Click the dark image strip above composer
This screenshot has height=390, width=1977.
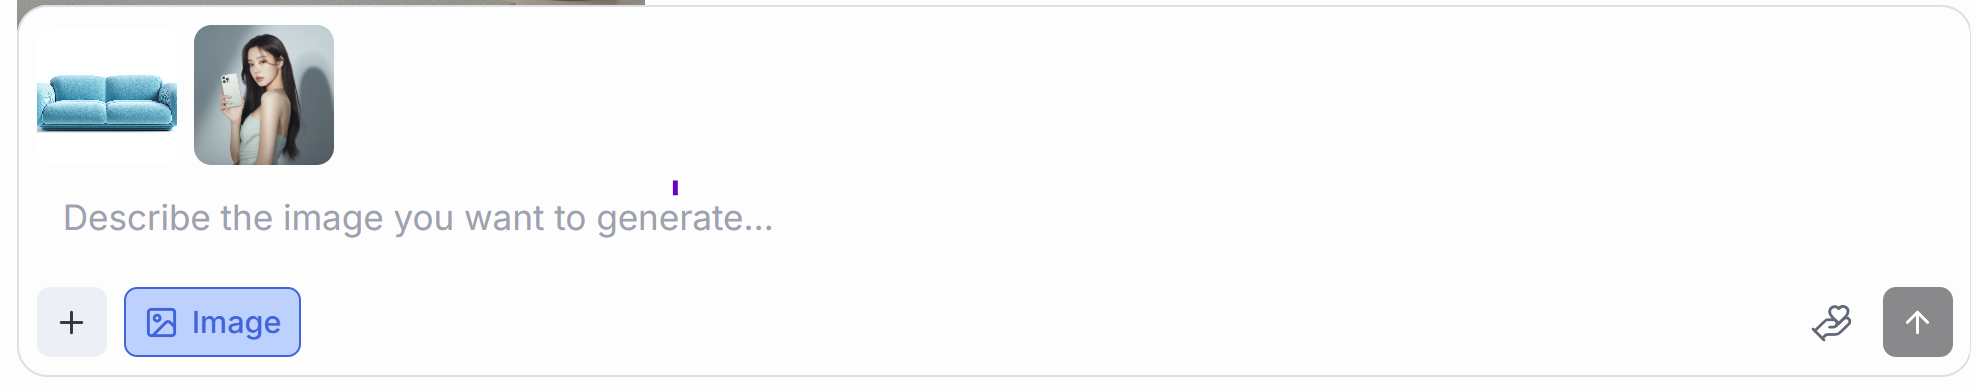tap(331, 2)
